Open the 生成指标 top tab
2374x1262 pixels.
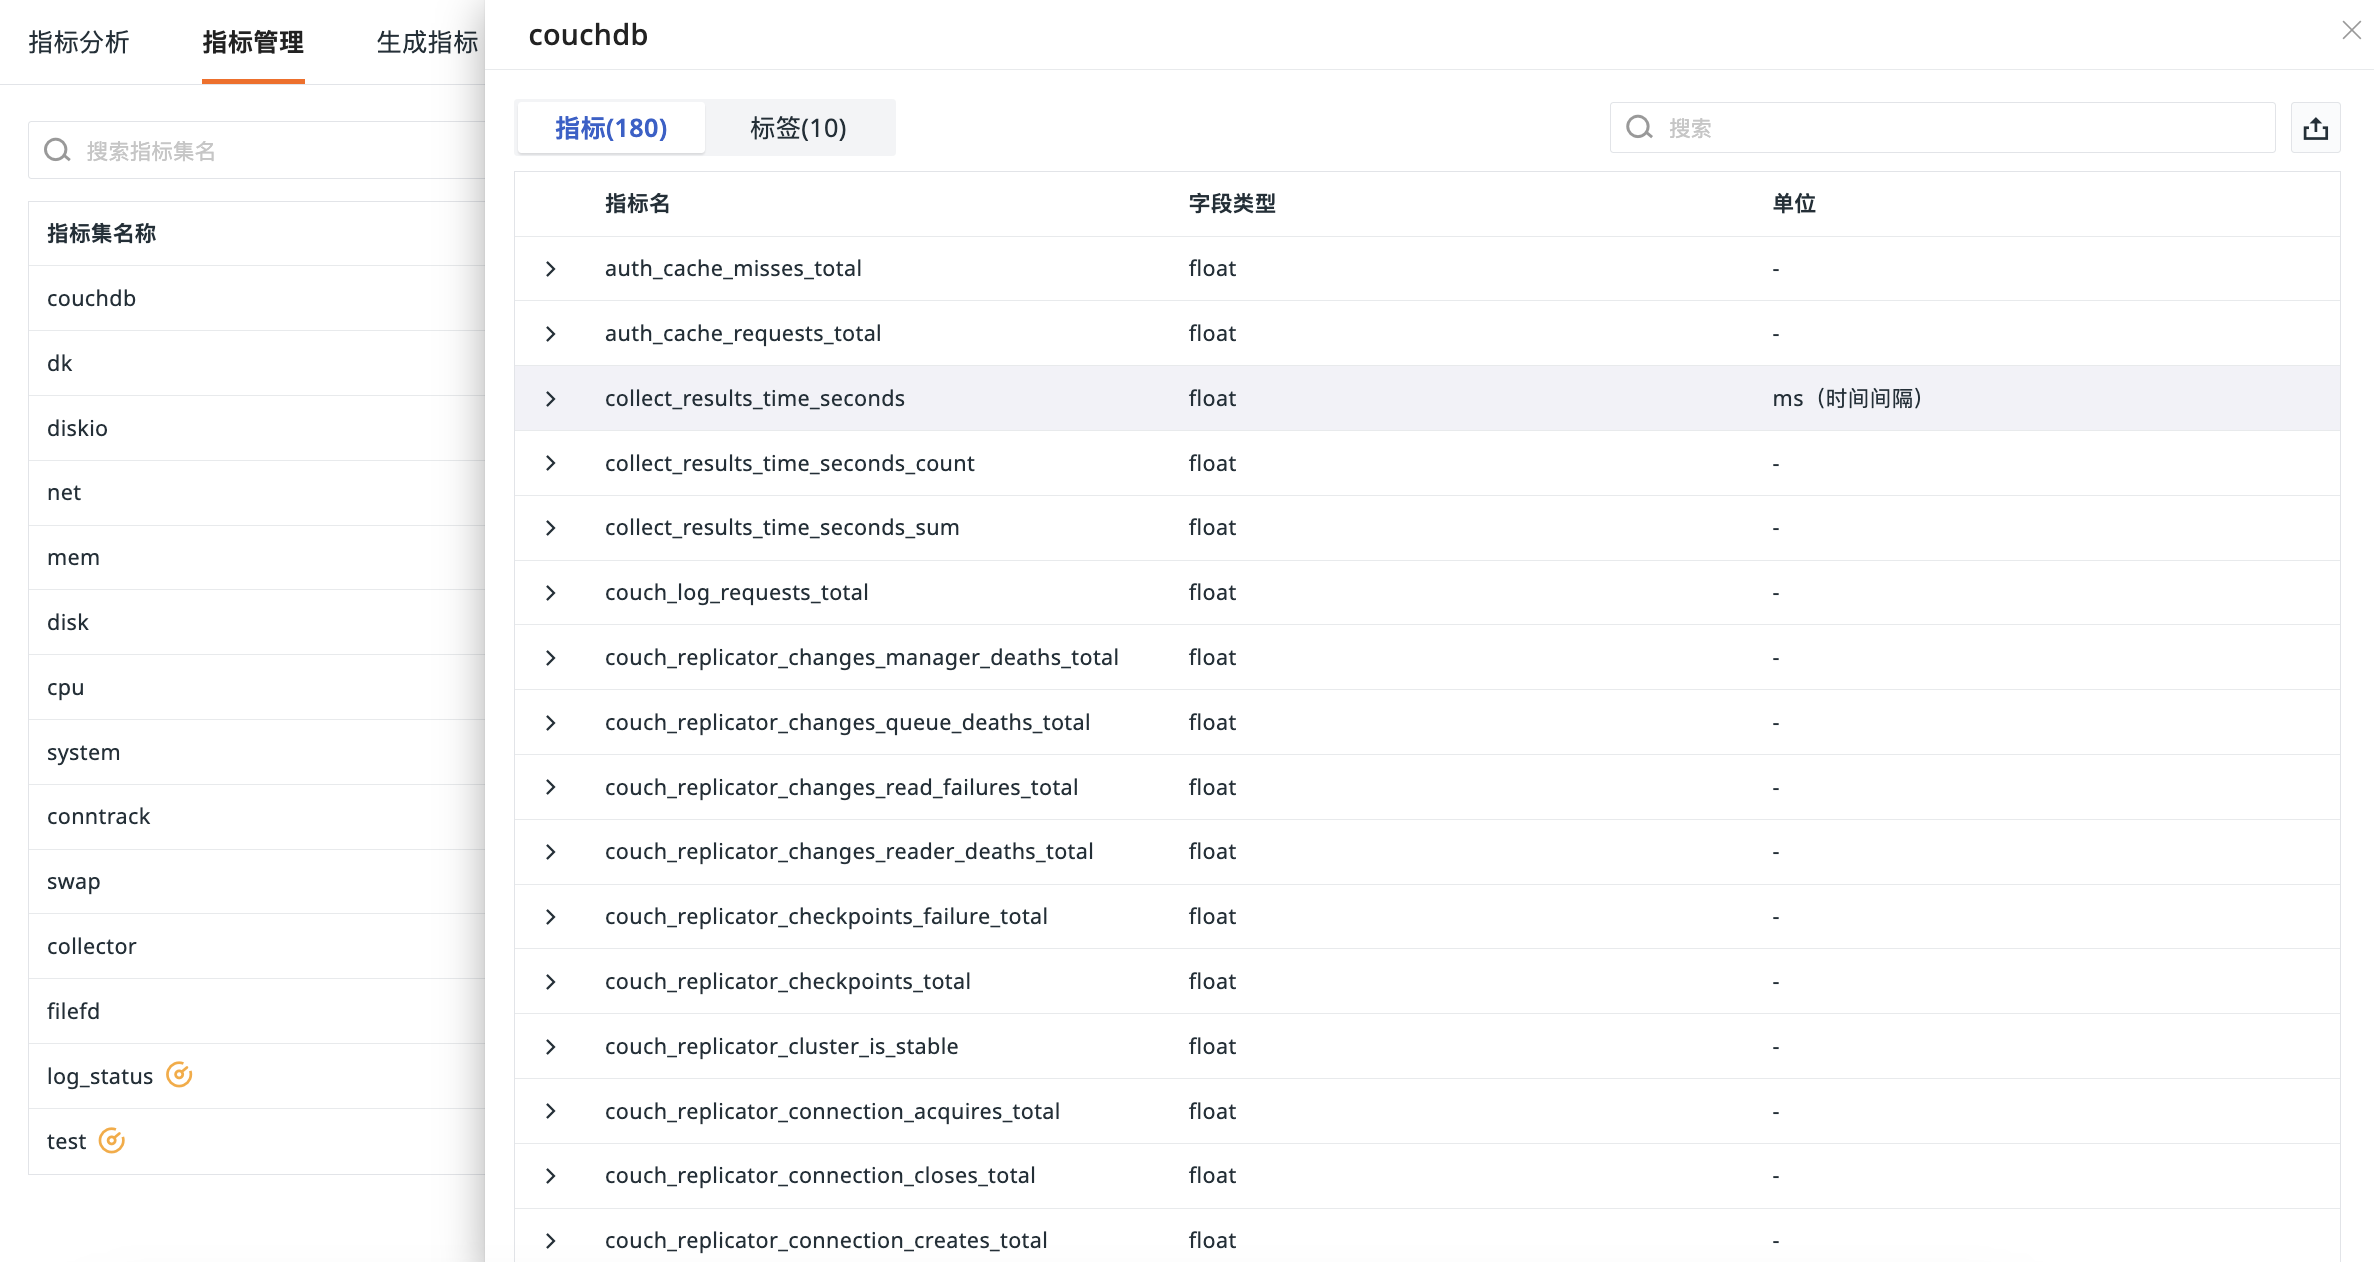click(x=427, y=42)
